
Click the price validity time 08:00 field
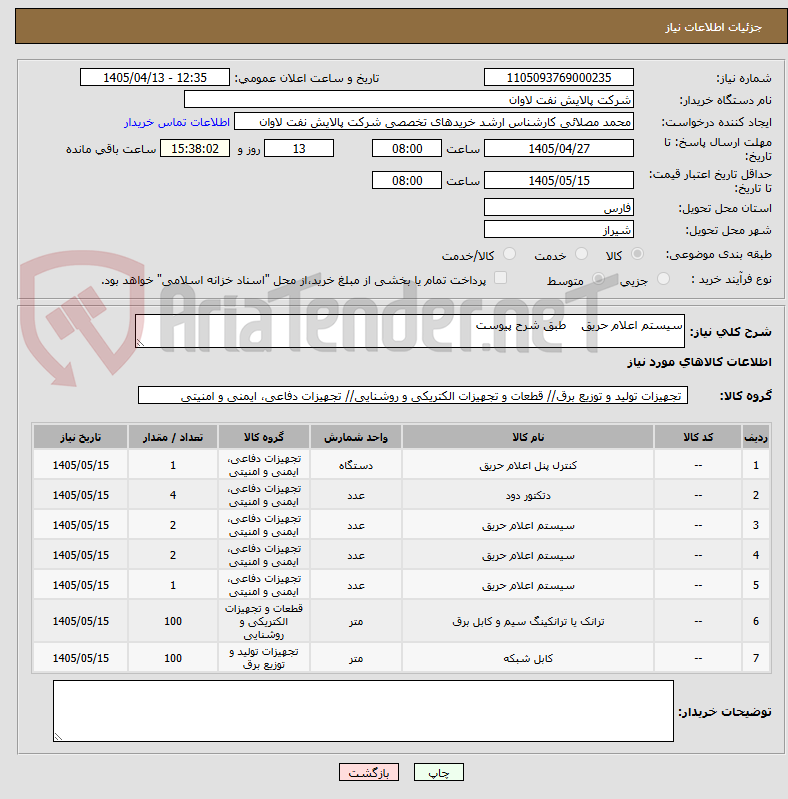(407, 180)
